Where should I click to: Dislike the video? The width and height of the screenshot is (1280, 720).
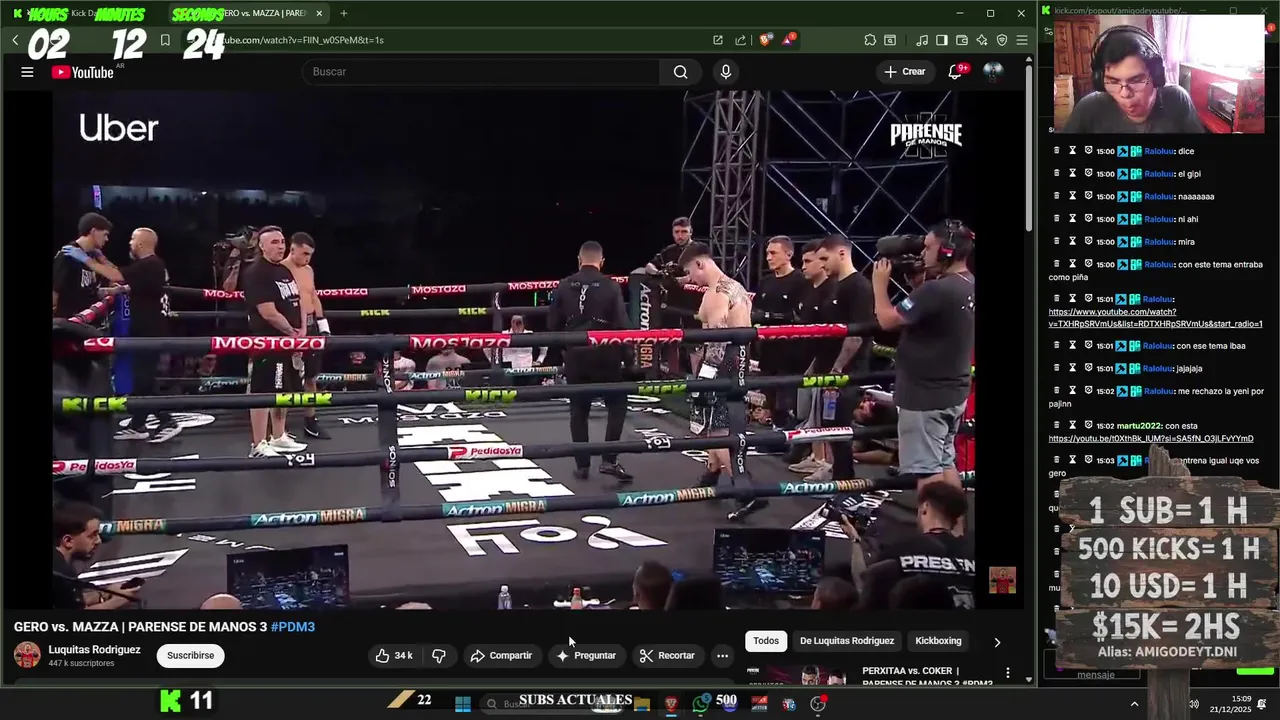[x=438, y=656]
